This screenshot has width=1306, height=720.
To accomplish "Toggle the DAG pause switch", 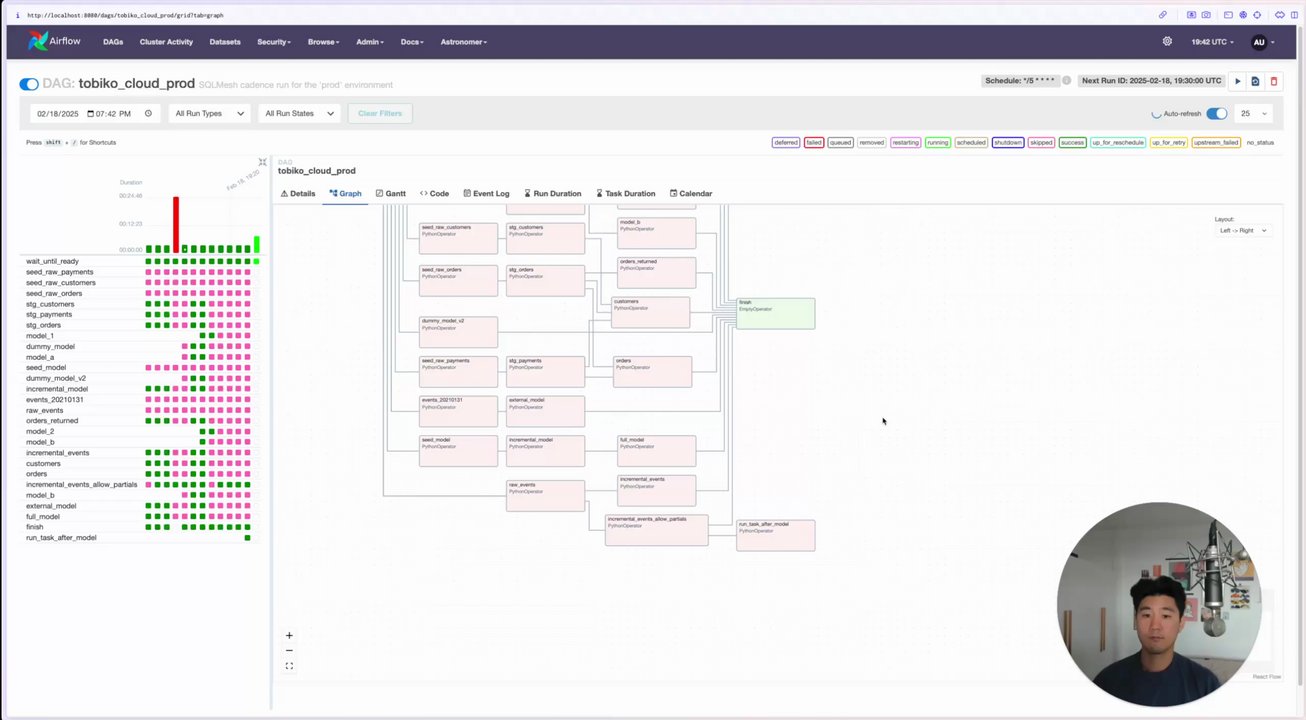I will point(29,84).
